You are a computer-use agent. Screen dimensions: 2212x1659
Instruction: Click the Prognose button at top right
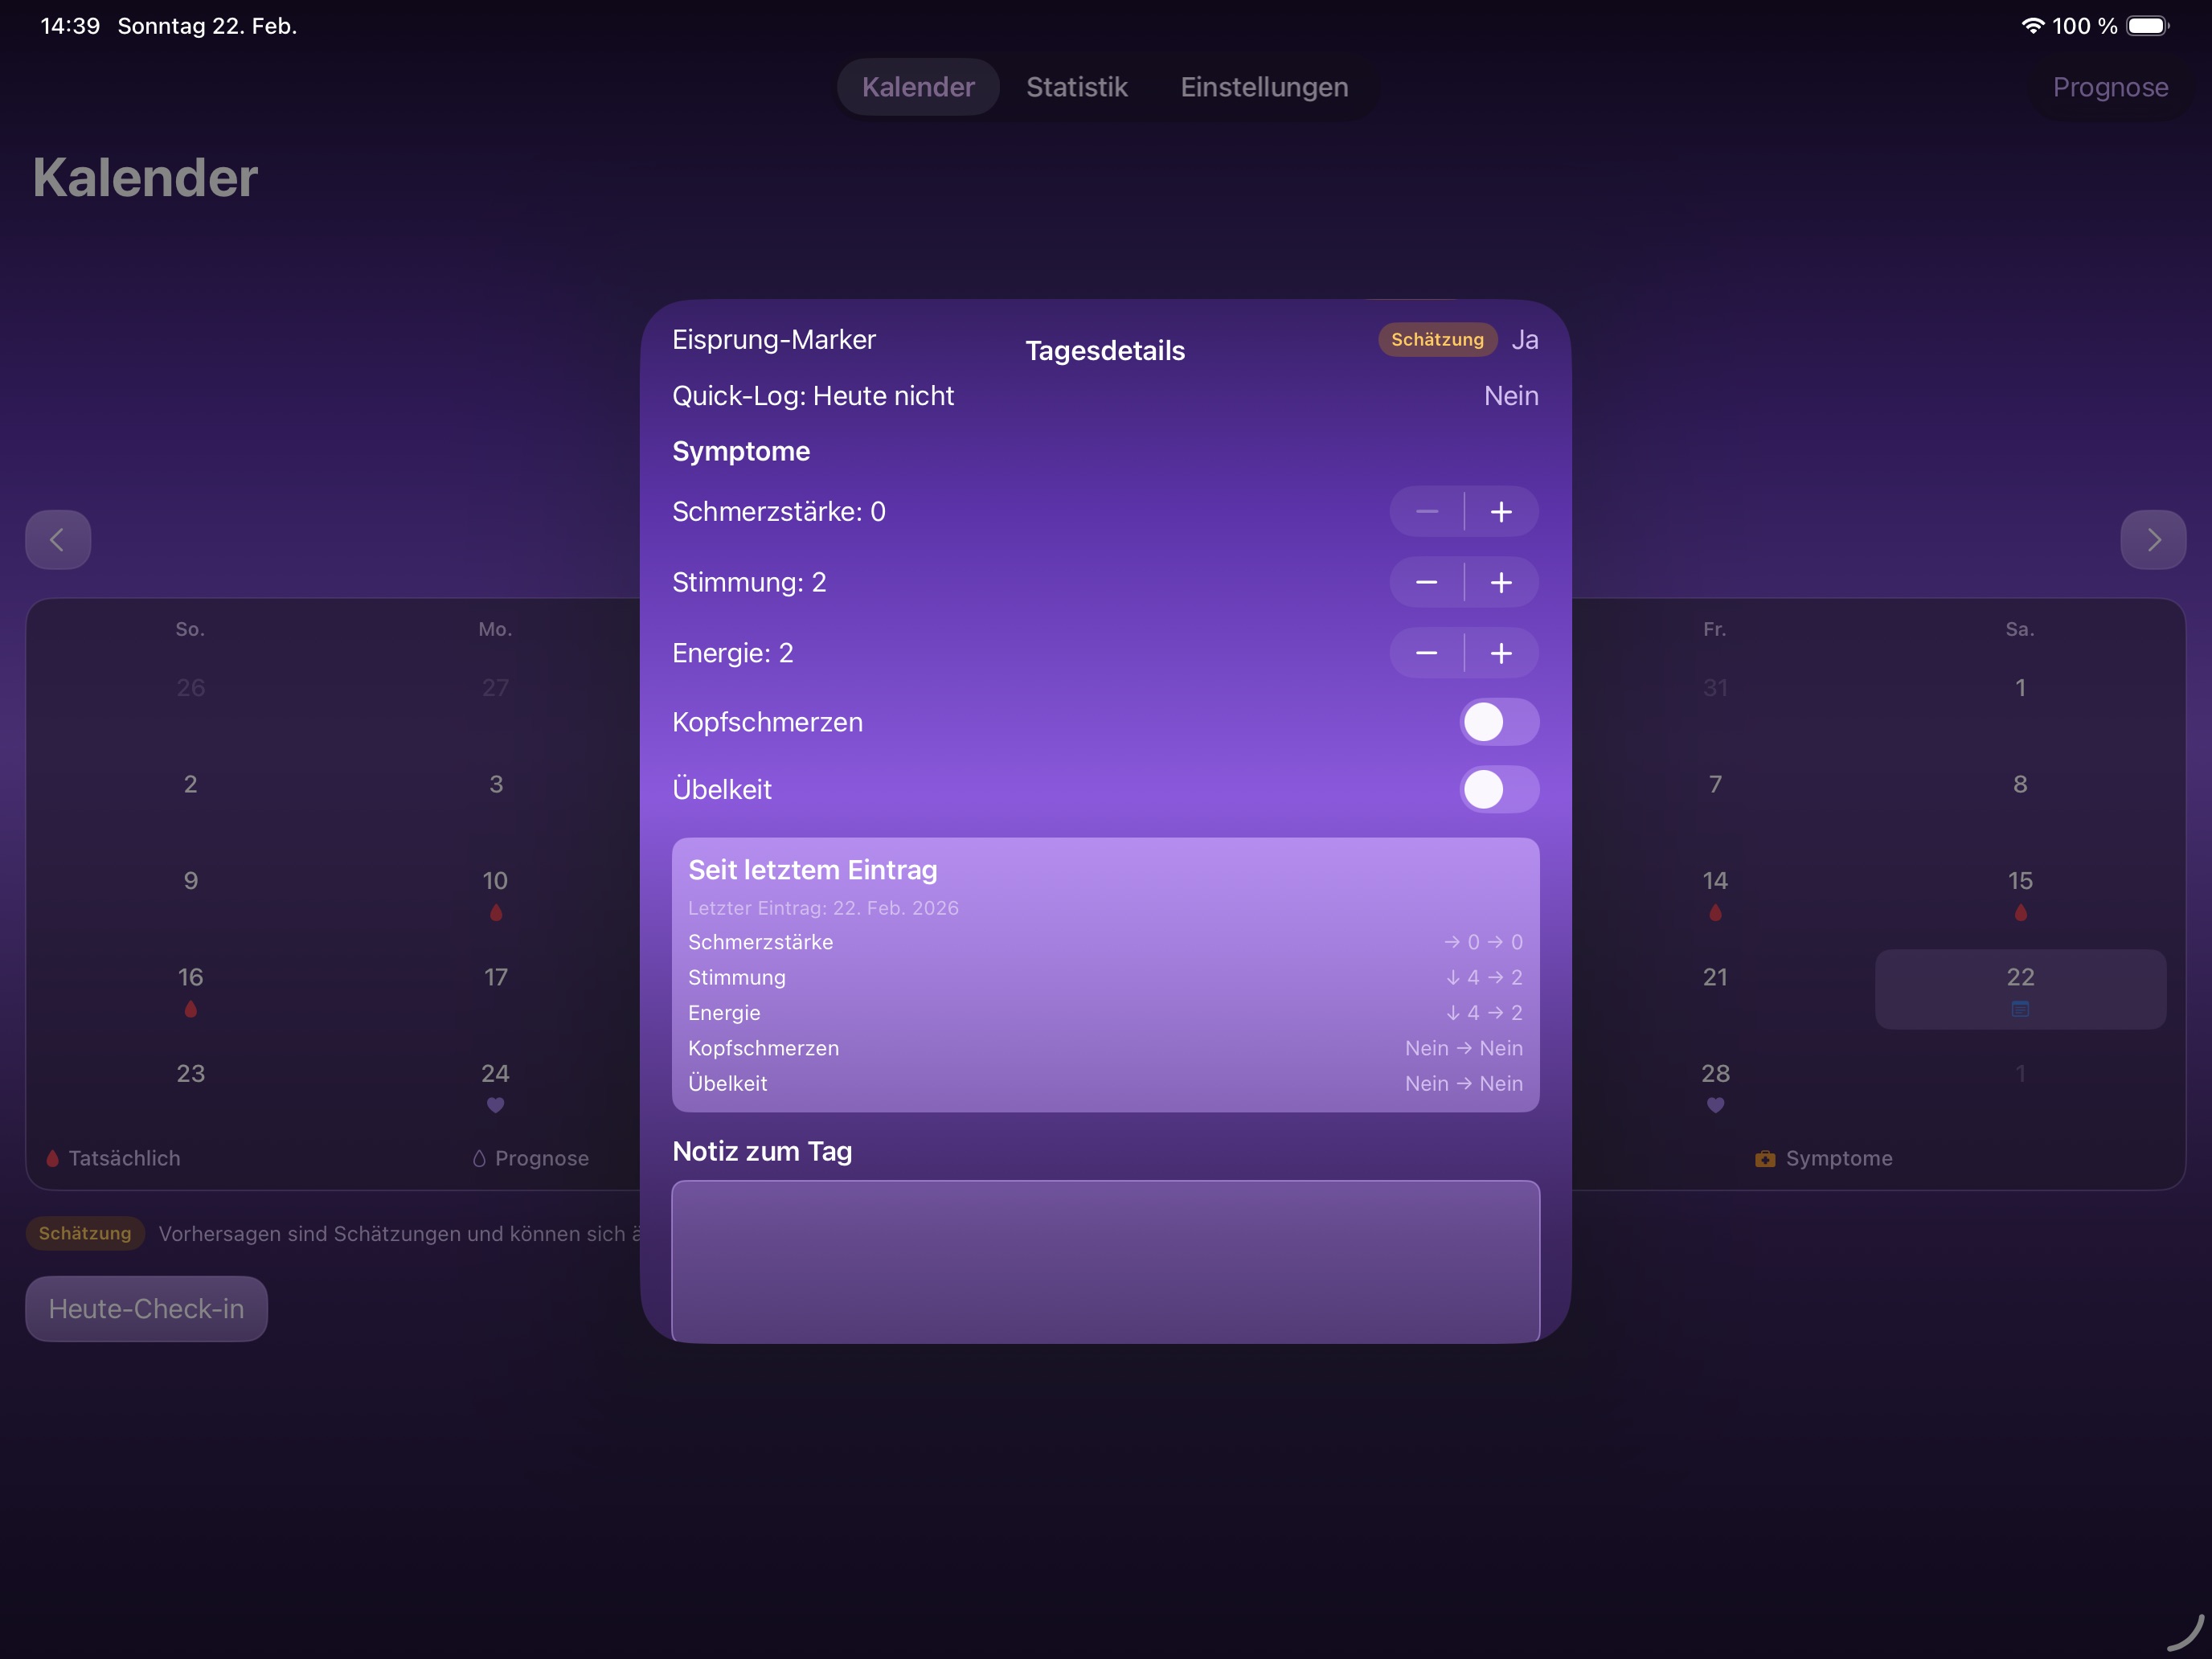point(2110,87)
